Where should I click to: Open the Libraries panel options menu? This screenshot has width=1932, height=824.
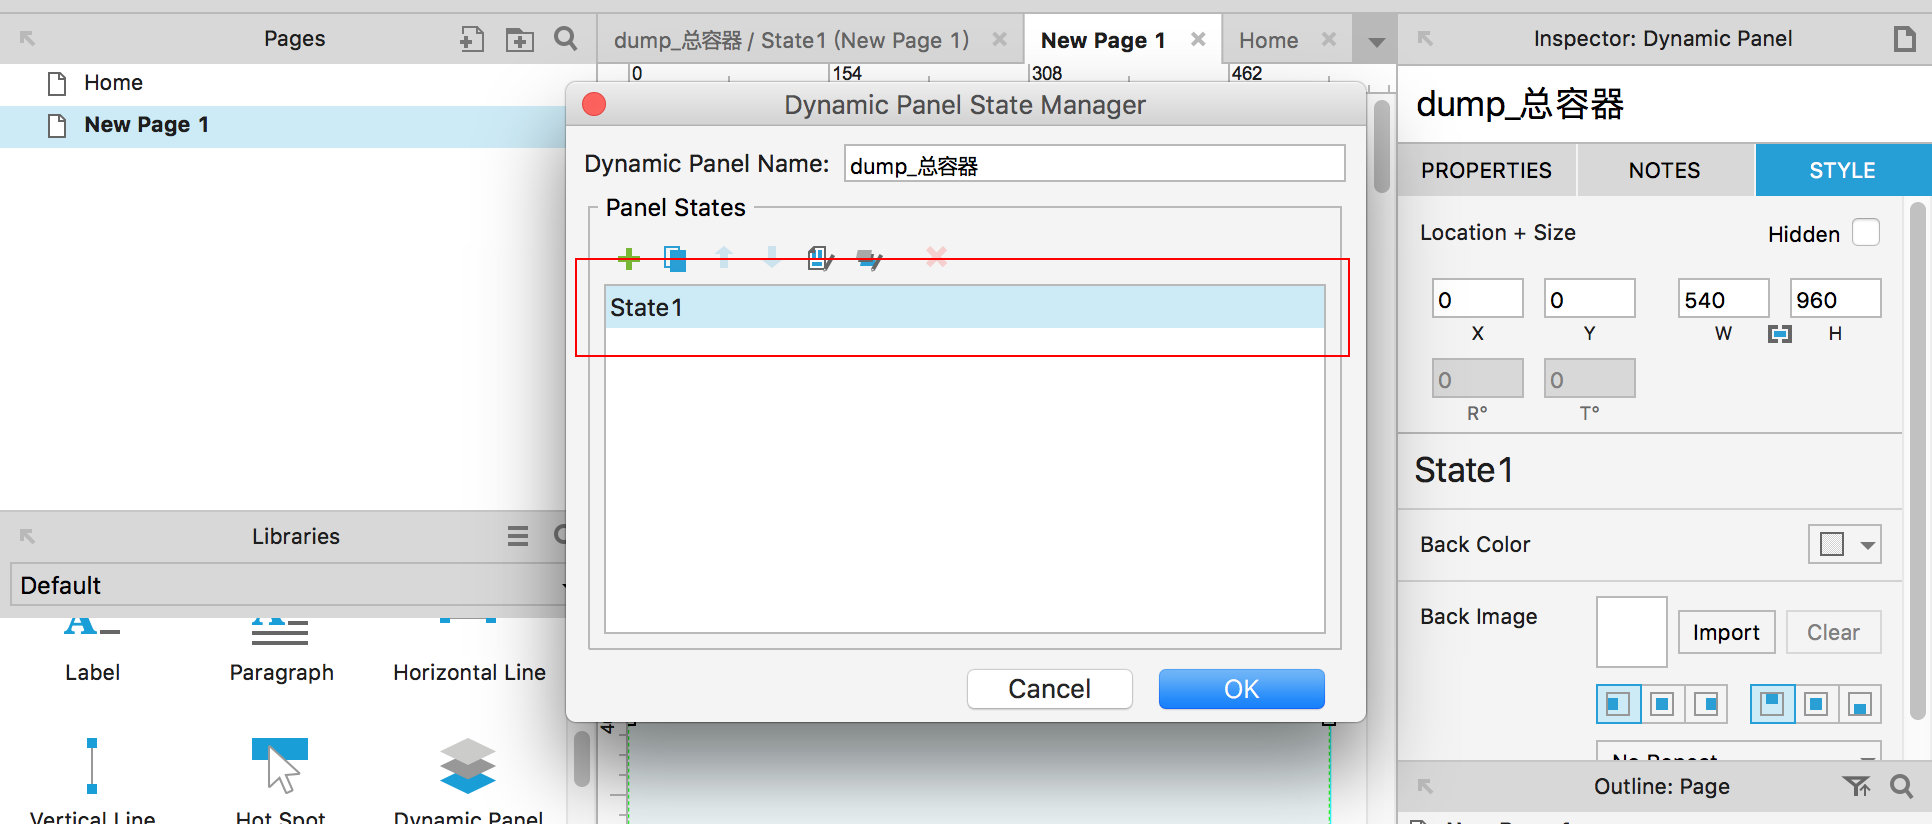(518, 536)
